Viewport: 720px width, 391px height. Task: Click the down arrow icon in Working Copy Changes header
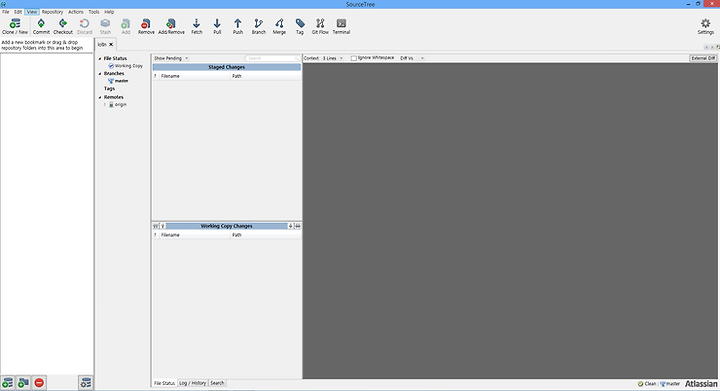click(x=291, y=226)
